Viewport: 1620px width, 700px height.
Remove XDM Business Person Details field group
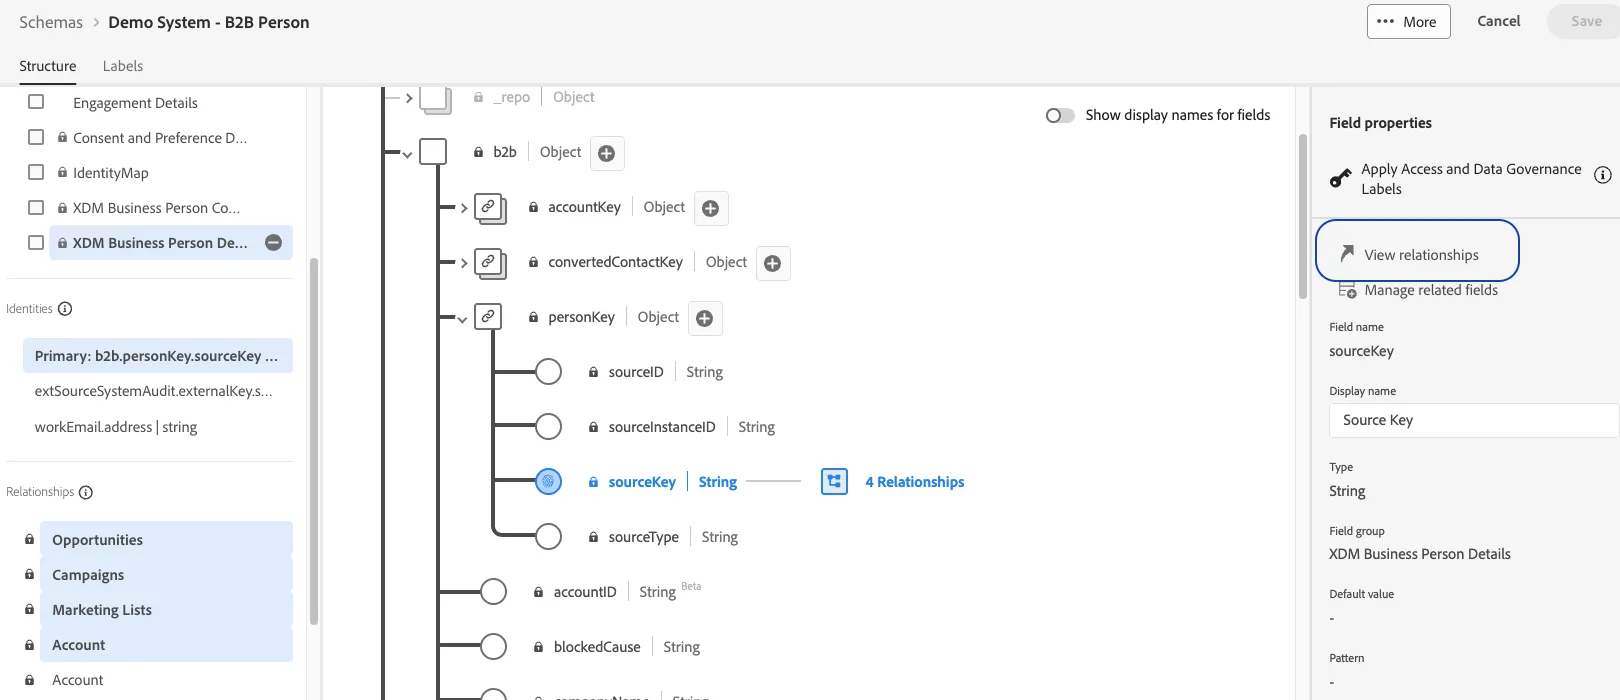273,243
